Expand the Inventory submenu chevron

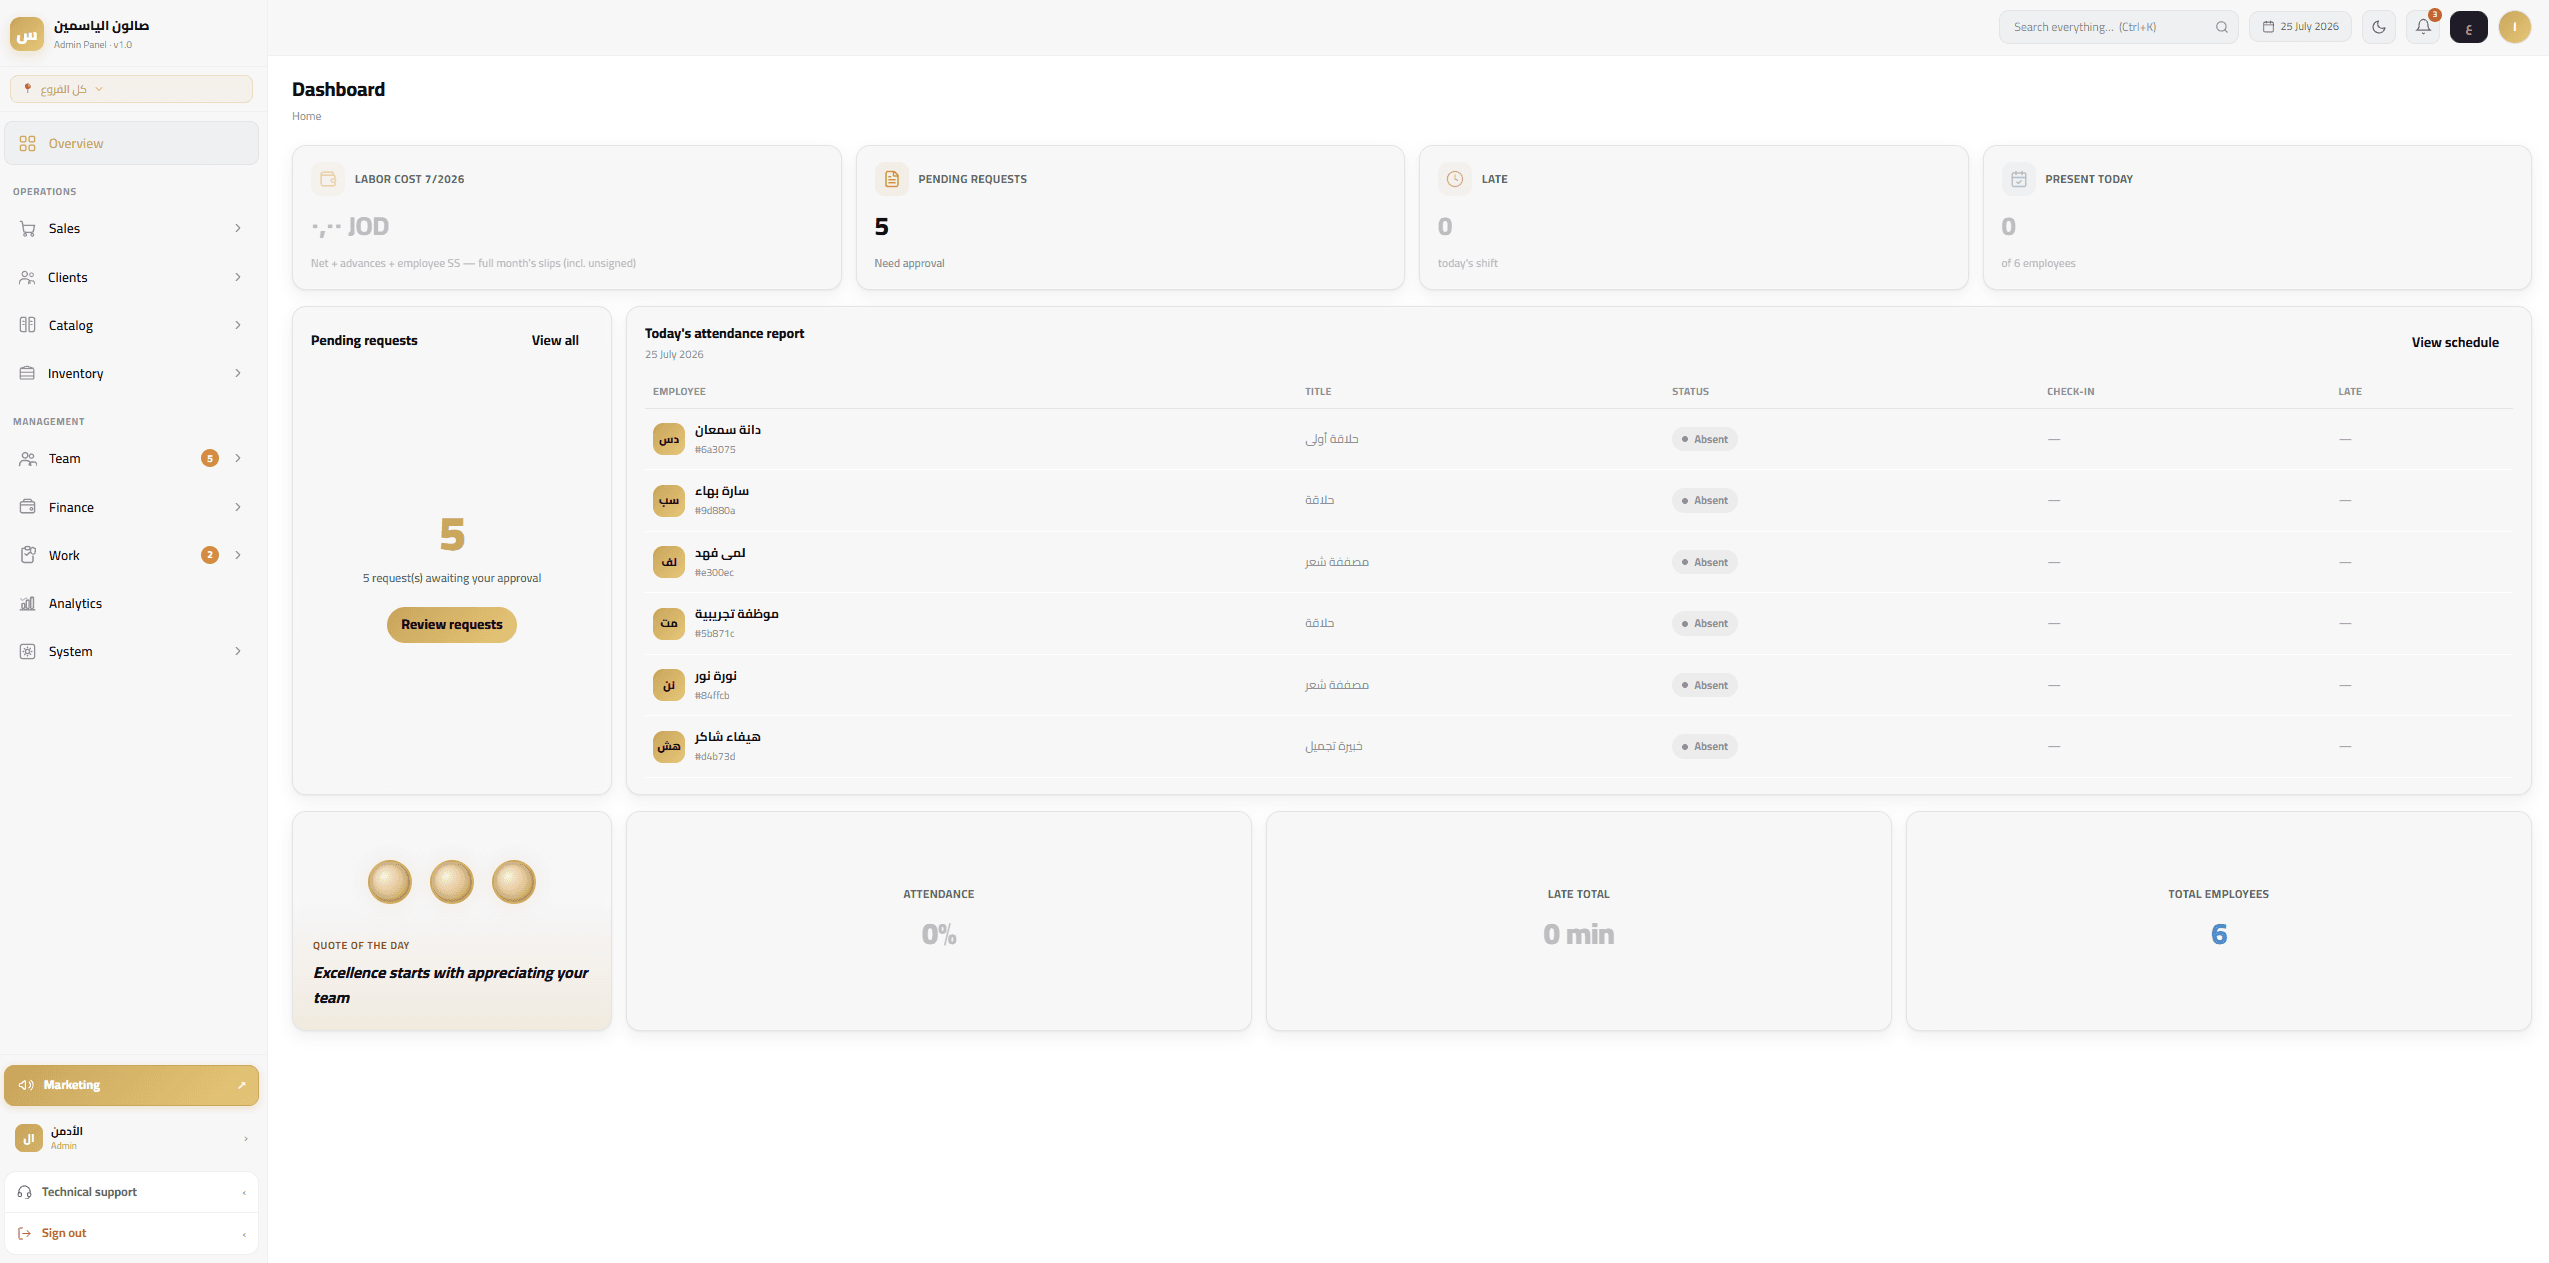(238, 373)
